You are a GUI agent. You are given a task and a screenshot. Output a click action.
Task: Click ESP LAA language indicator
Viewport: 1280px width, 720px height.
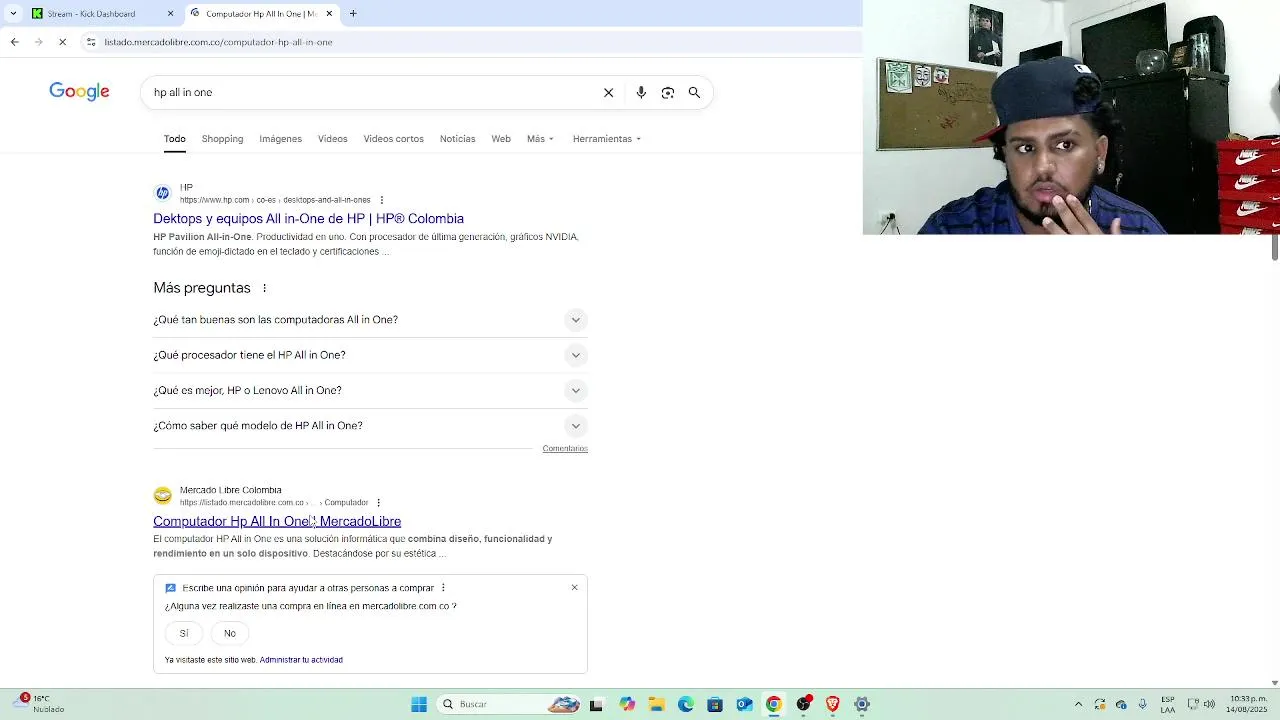pos(1168,704)
